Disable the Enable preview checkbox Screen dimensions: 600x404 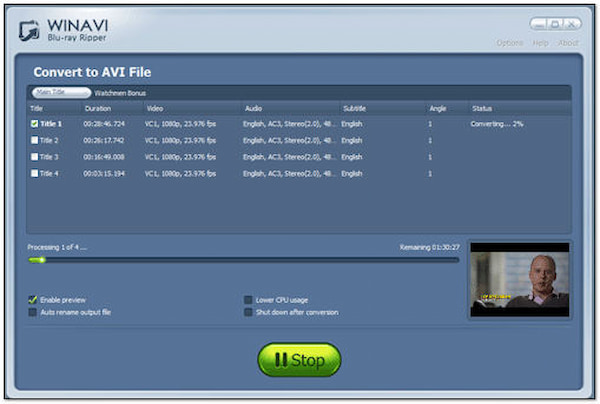pyautogui.click(x=33, y=300)
